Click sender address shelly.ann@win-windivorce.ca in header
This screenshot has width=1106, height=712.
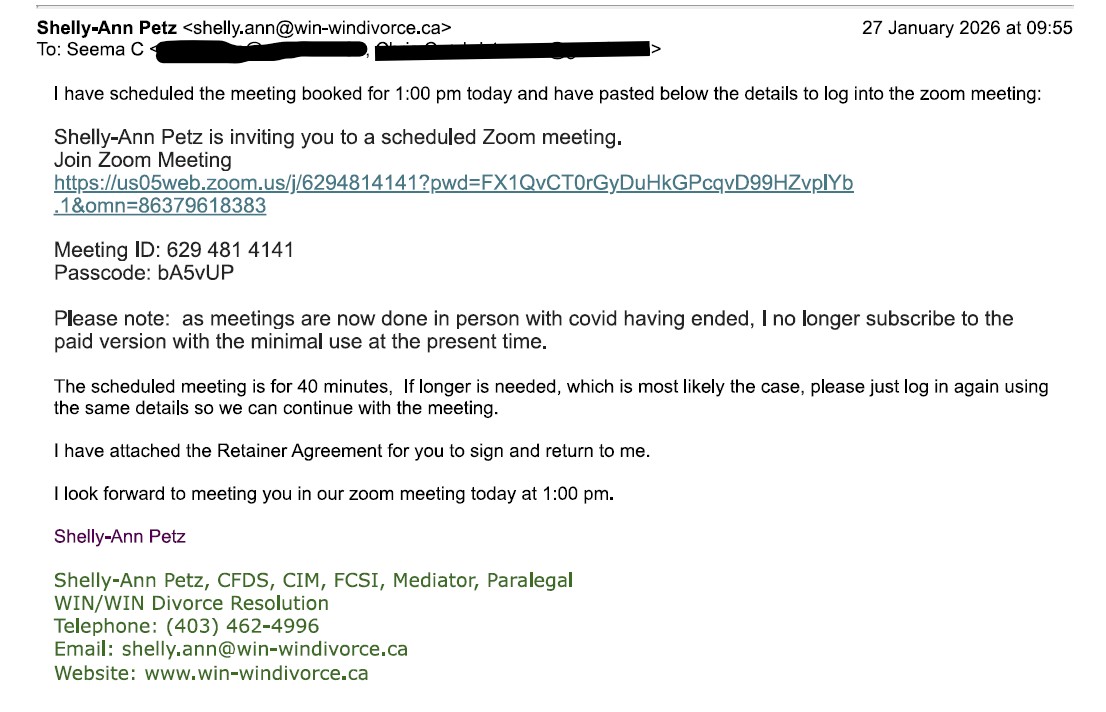(x=317, y=28)
